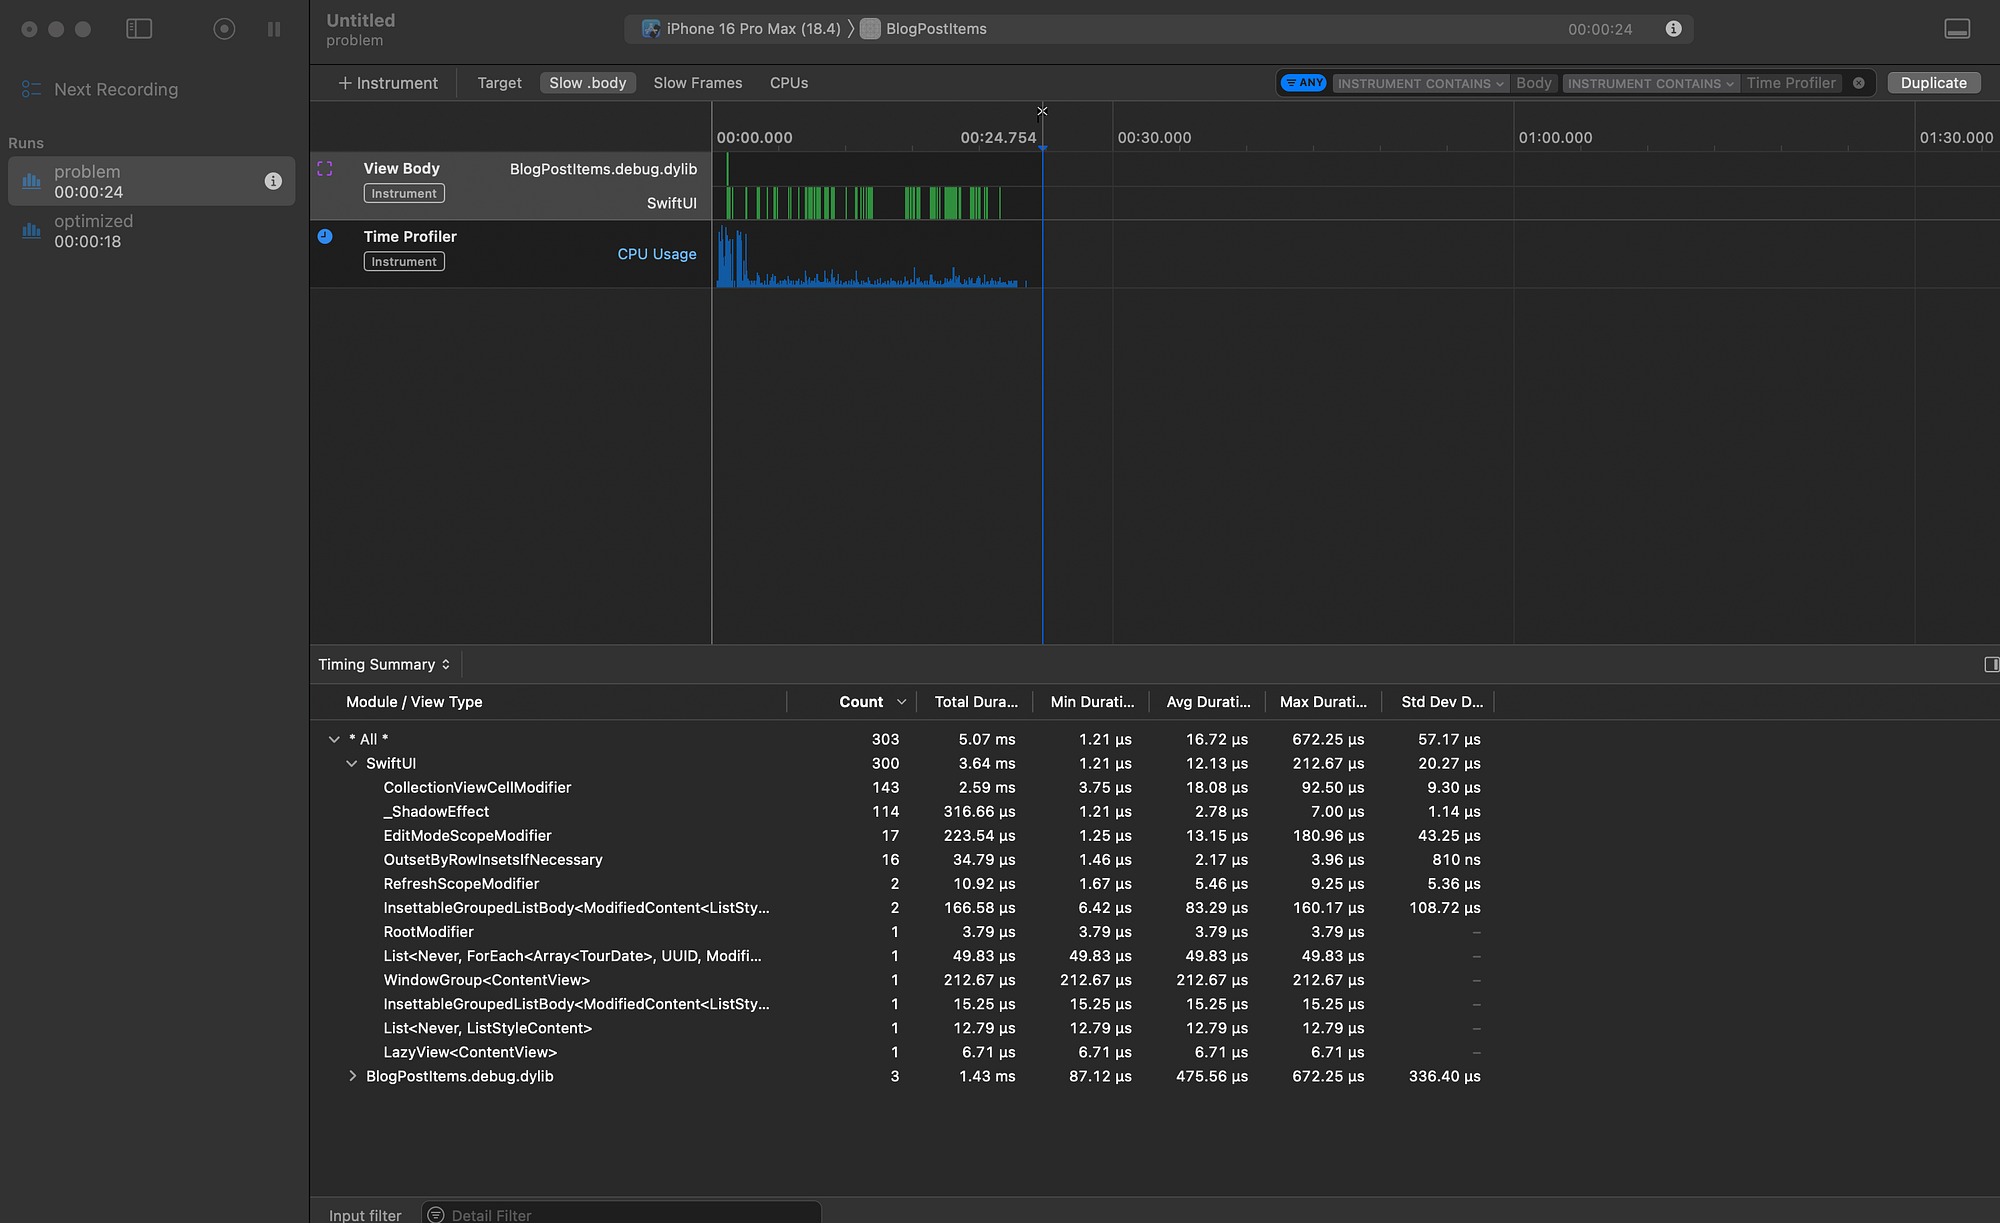The width and height of the screenshot is (2000, 1223).
Task: Click the recording info icon near 00:00:24
Action: coord(1673,29)
